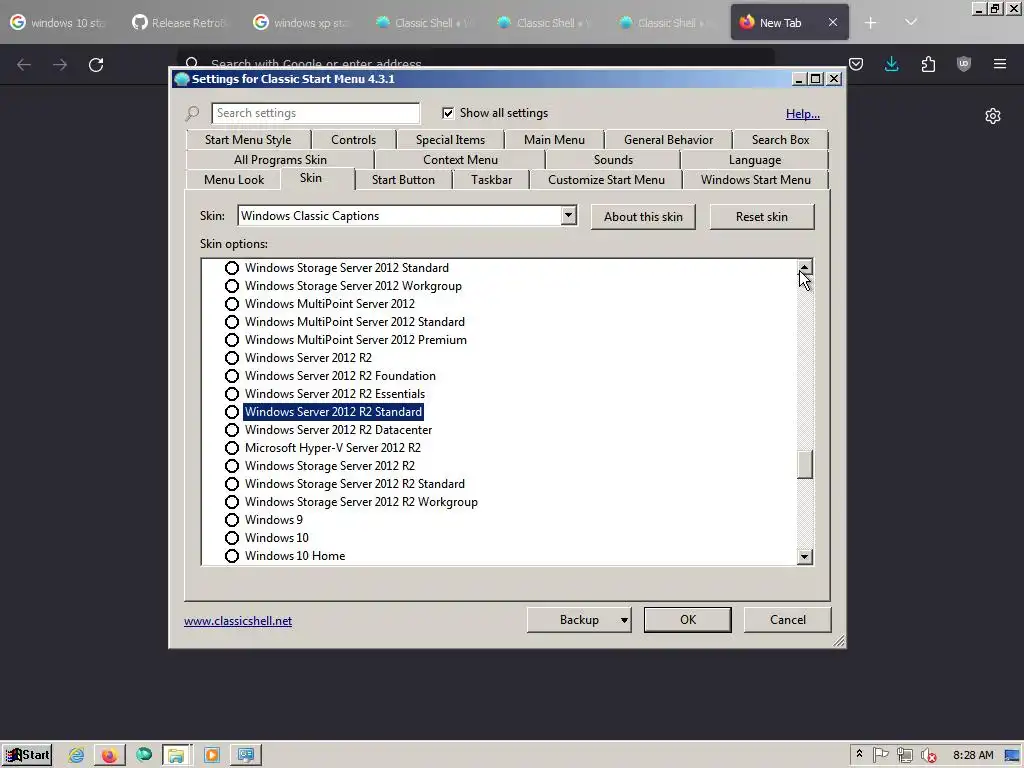Click About this skin button
The height and width of the screenshot is (768, 1024).
(x=643, y=217)
